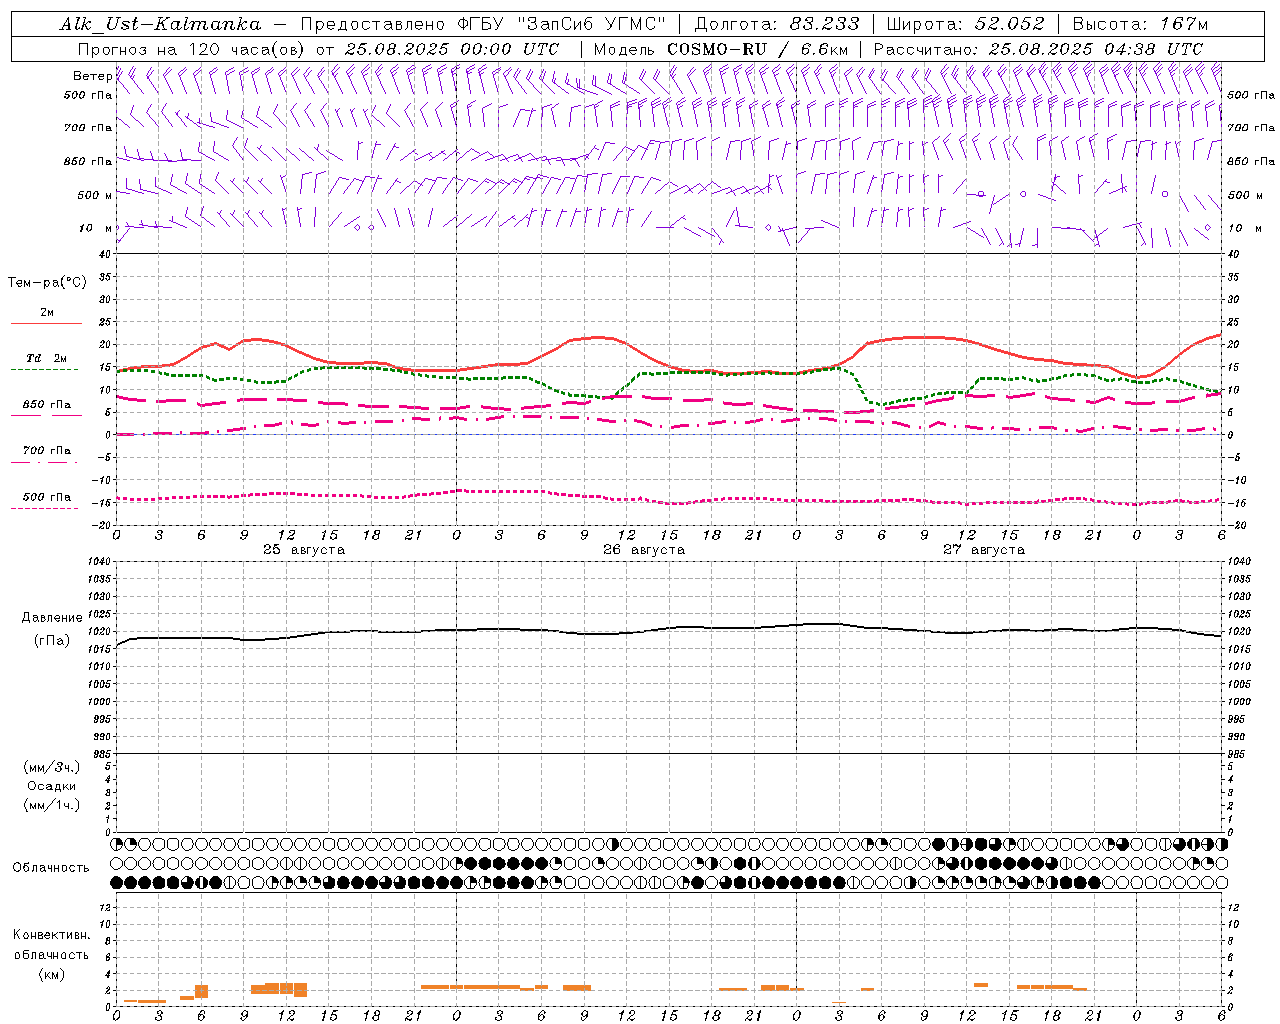Click the '27 августа' date label
This screenshot has height=1024, width=1280.
(x=984, y=550)
